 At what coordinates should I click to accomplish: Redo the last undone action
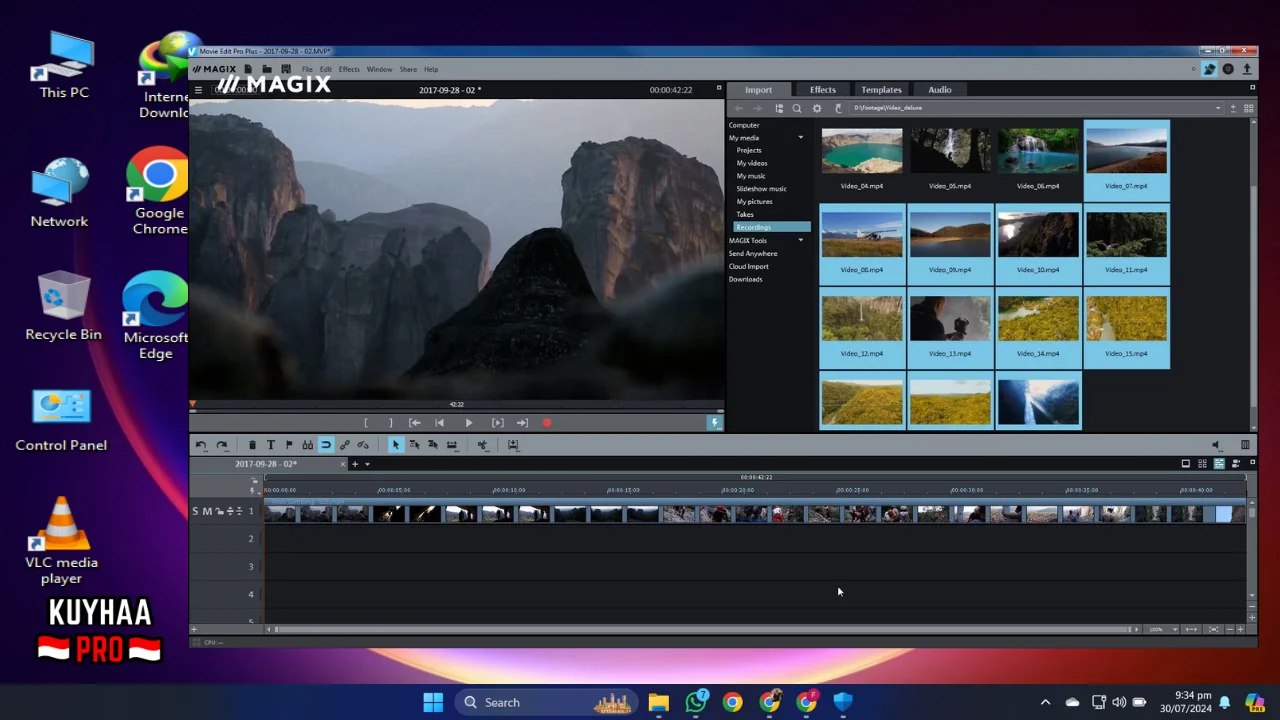point(222,445)
